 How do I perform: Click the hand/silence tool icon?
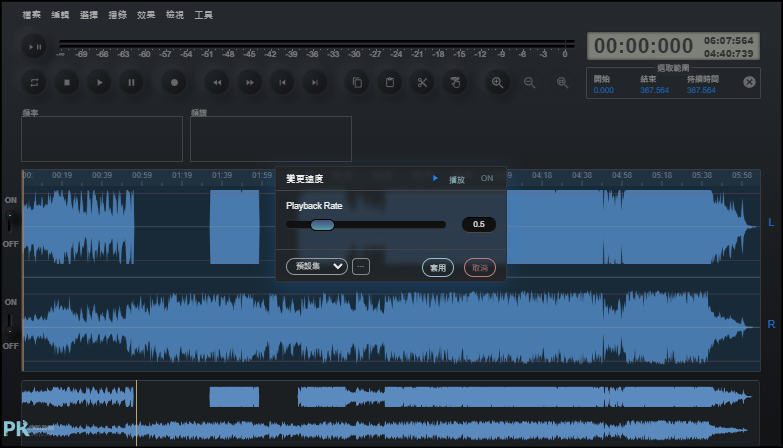tap(455, 82)
